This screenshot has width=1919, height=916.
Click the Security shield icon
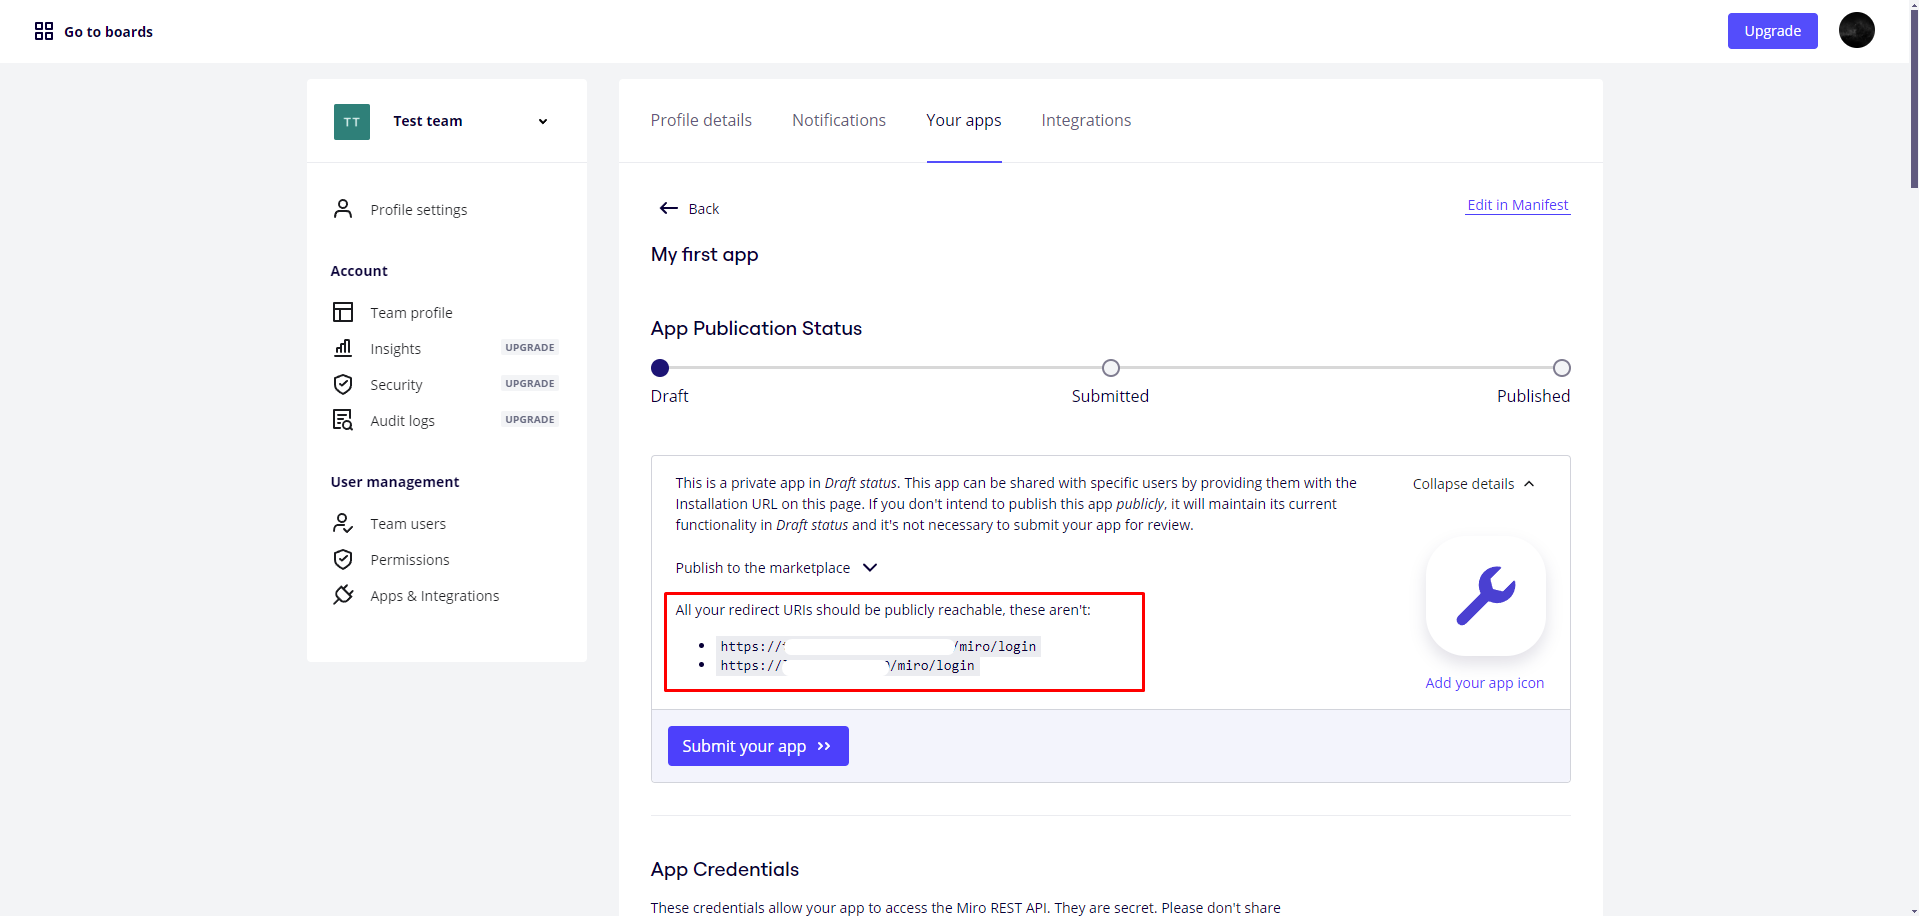click(343, 384)
